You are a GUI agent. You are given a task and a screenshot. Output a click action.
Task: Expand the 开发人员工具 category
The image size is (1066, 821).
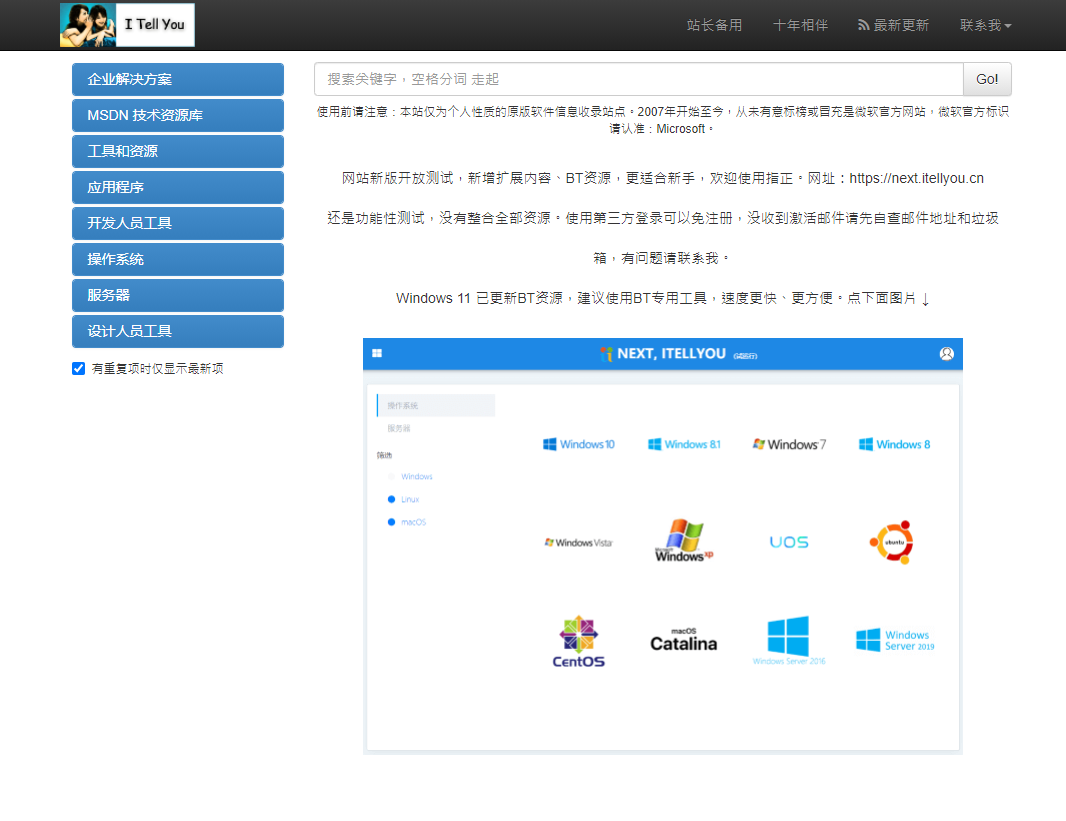coord(178,224)
